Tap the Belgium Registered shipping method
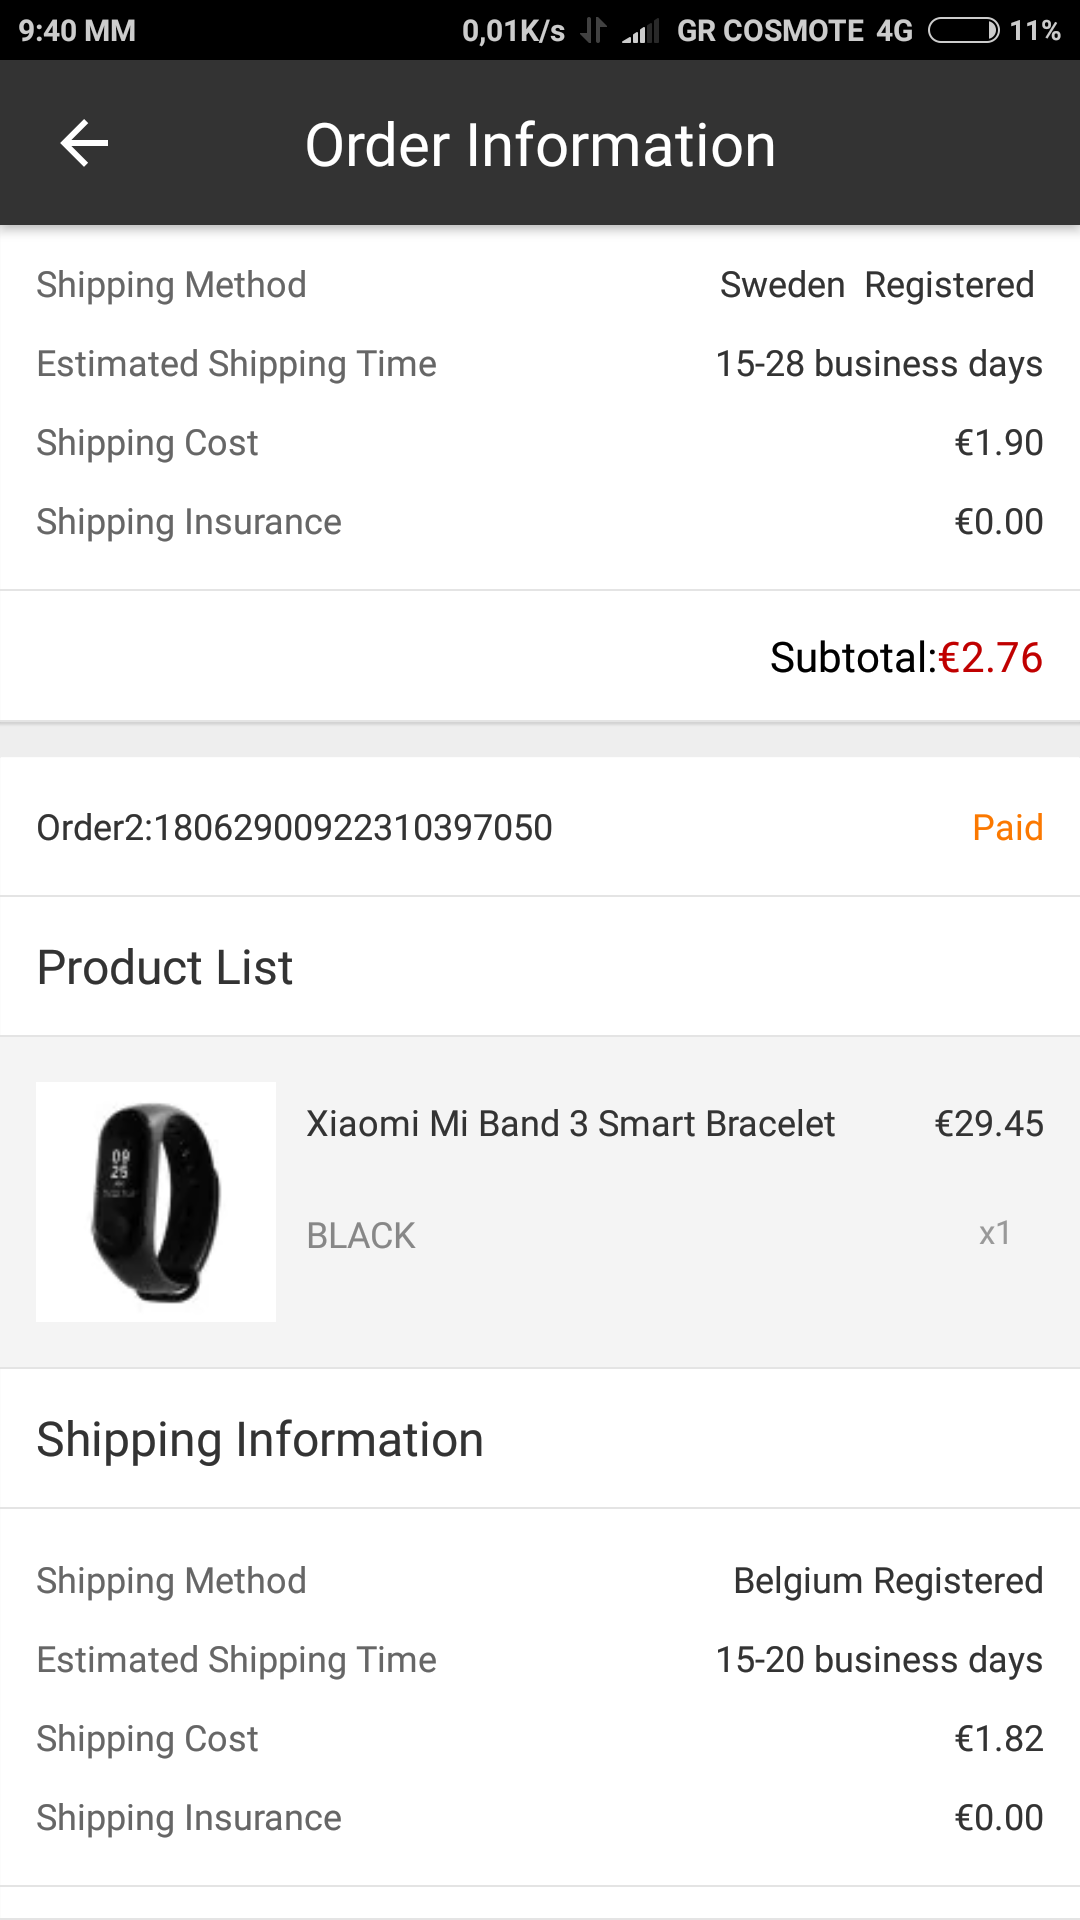The height and width of the screenshot is (1920, 1080). (x=888, y=1581)
